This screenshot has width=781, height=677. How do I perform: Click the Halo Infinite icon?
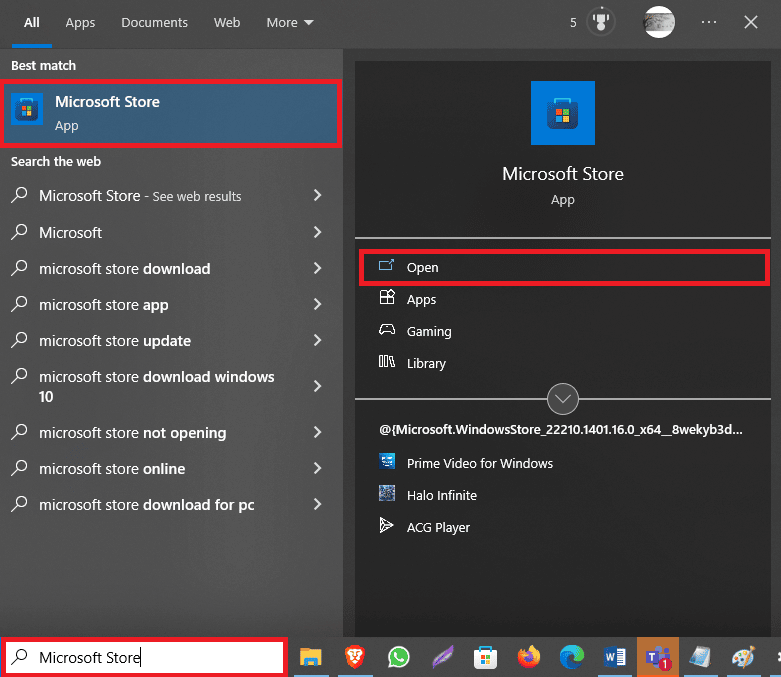click(387, 494)
